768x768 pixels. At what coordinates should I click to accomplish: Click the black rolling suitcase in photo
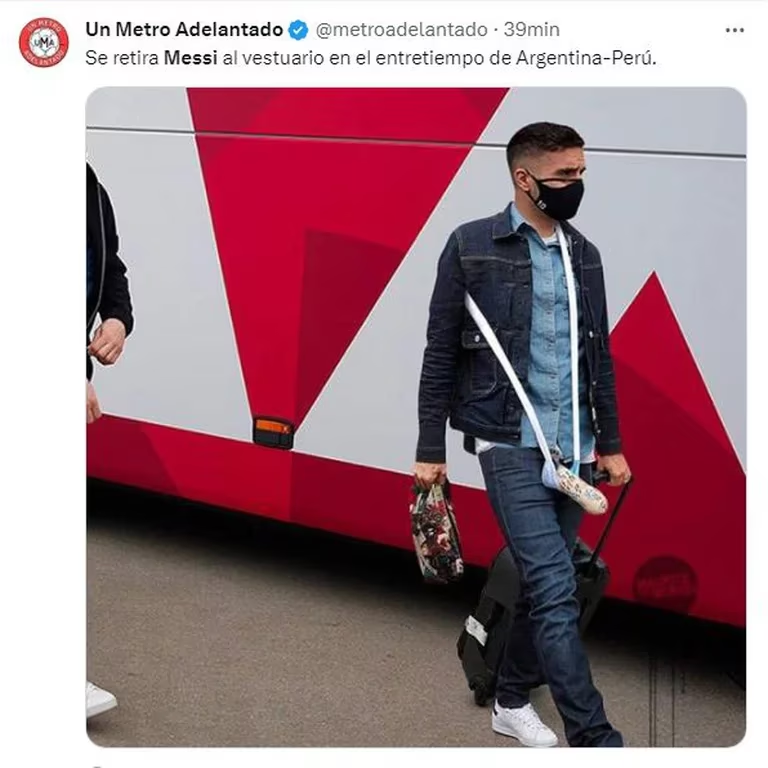pyautogui.click(x=534, y=617)
